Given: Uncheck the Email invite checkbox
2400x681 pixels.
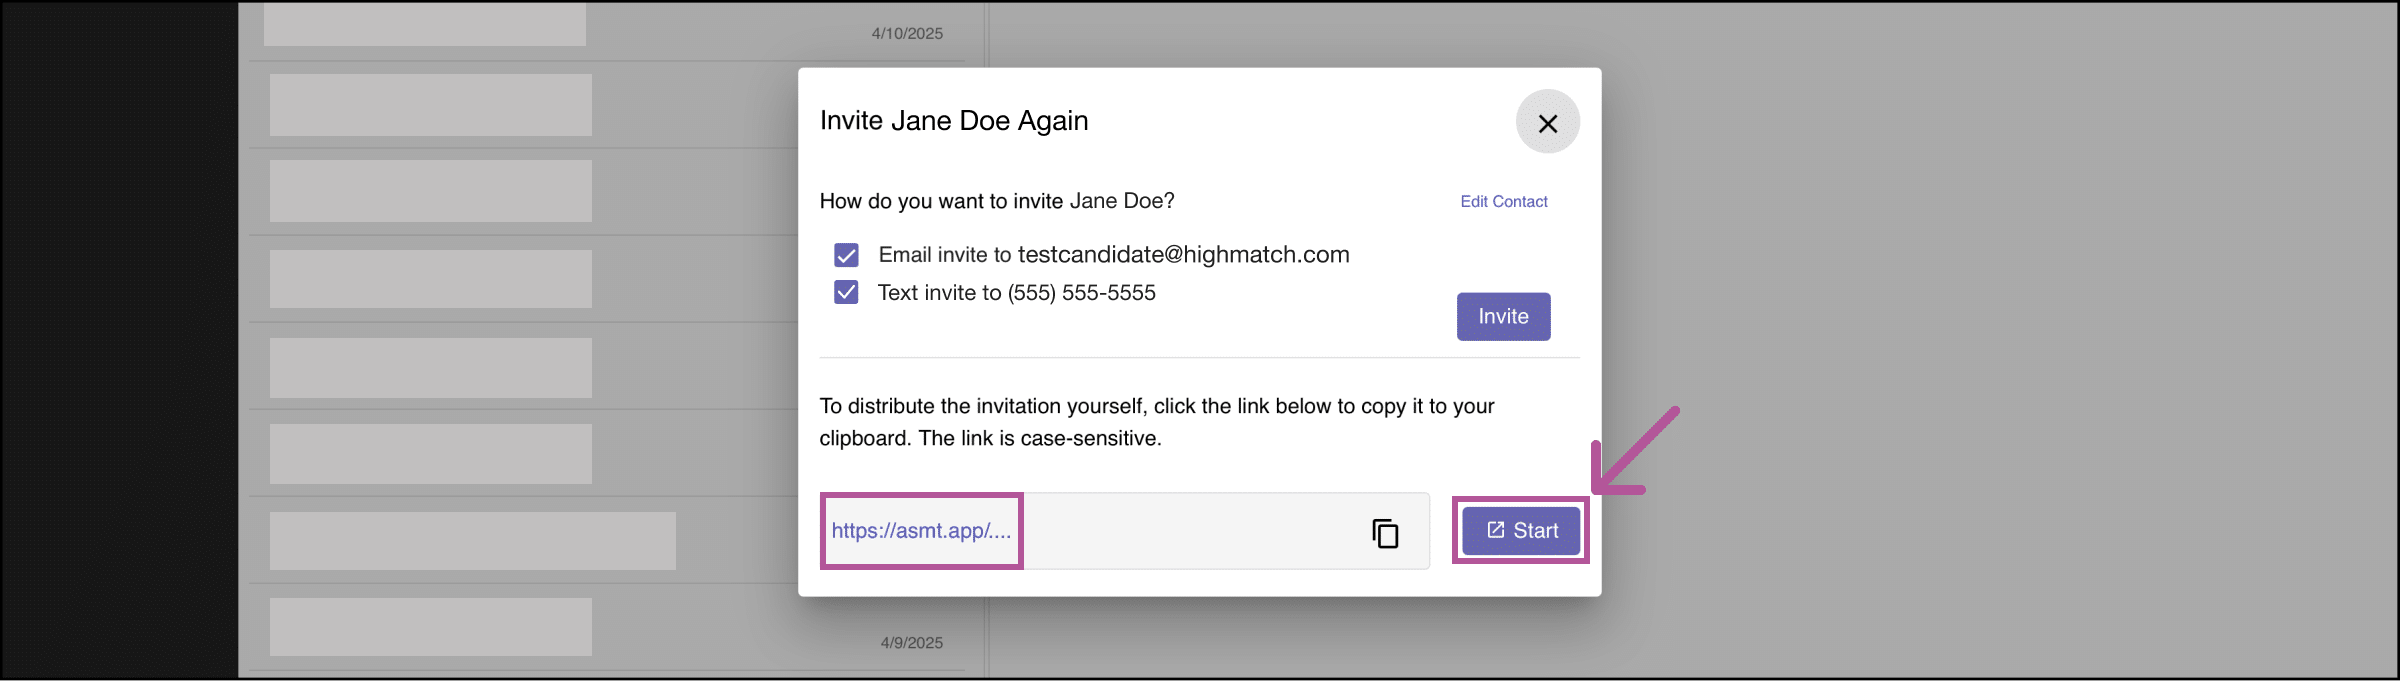Looking at the screenshot, I should [x=846, y=255].
